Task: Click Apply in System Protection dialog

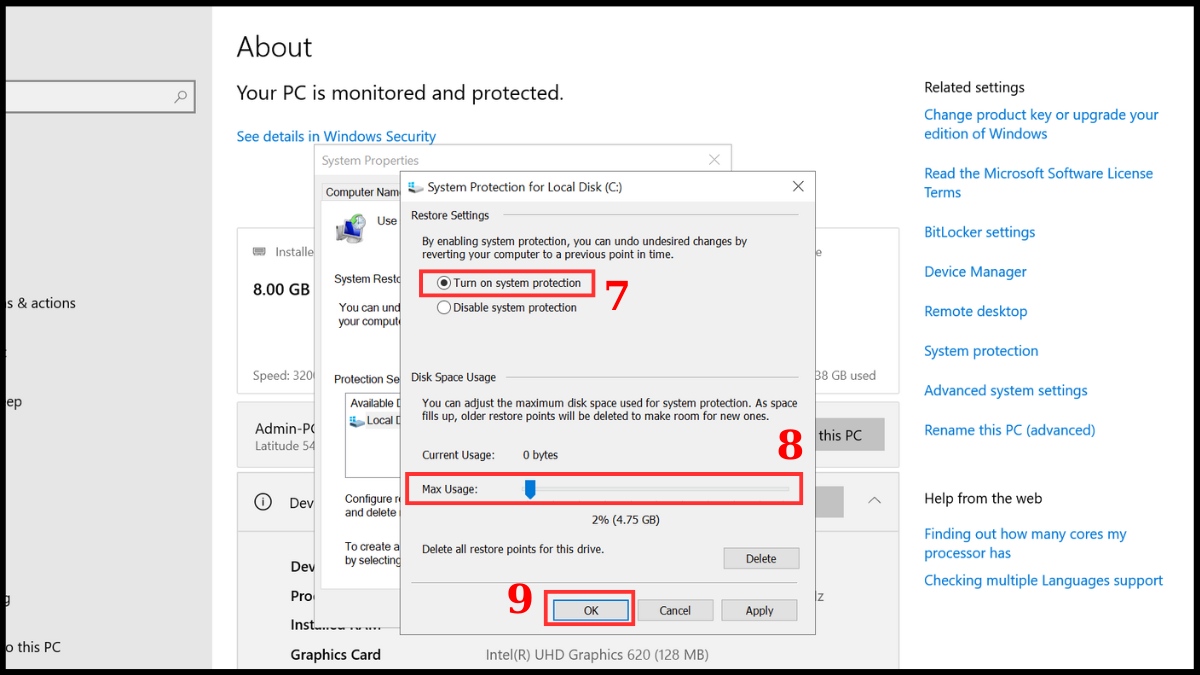Action: [x=759, y=610]
